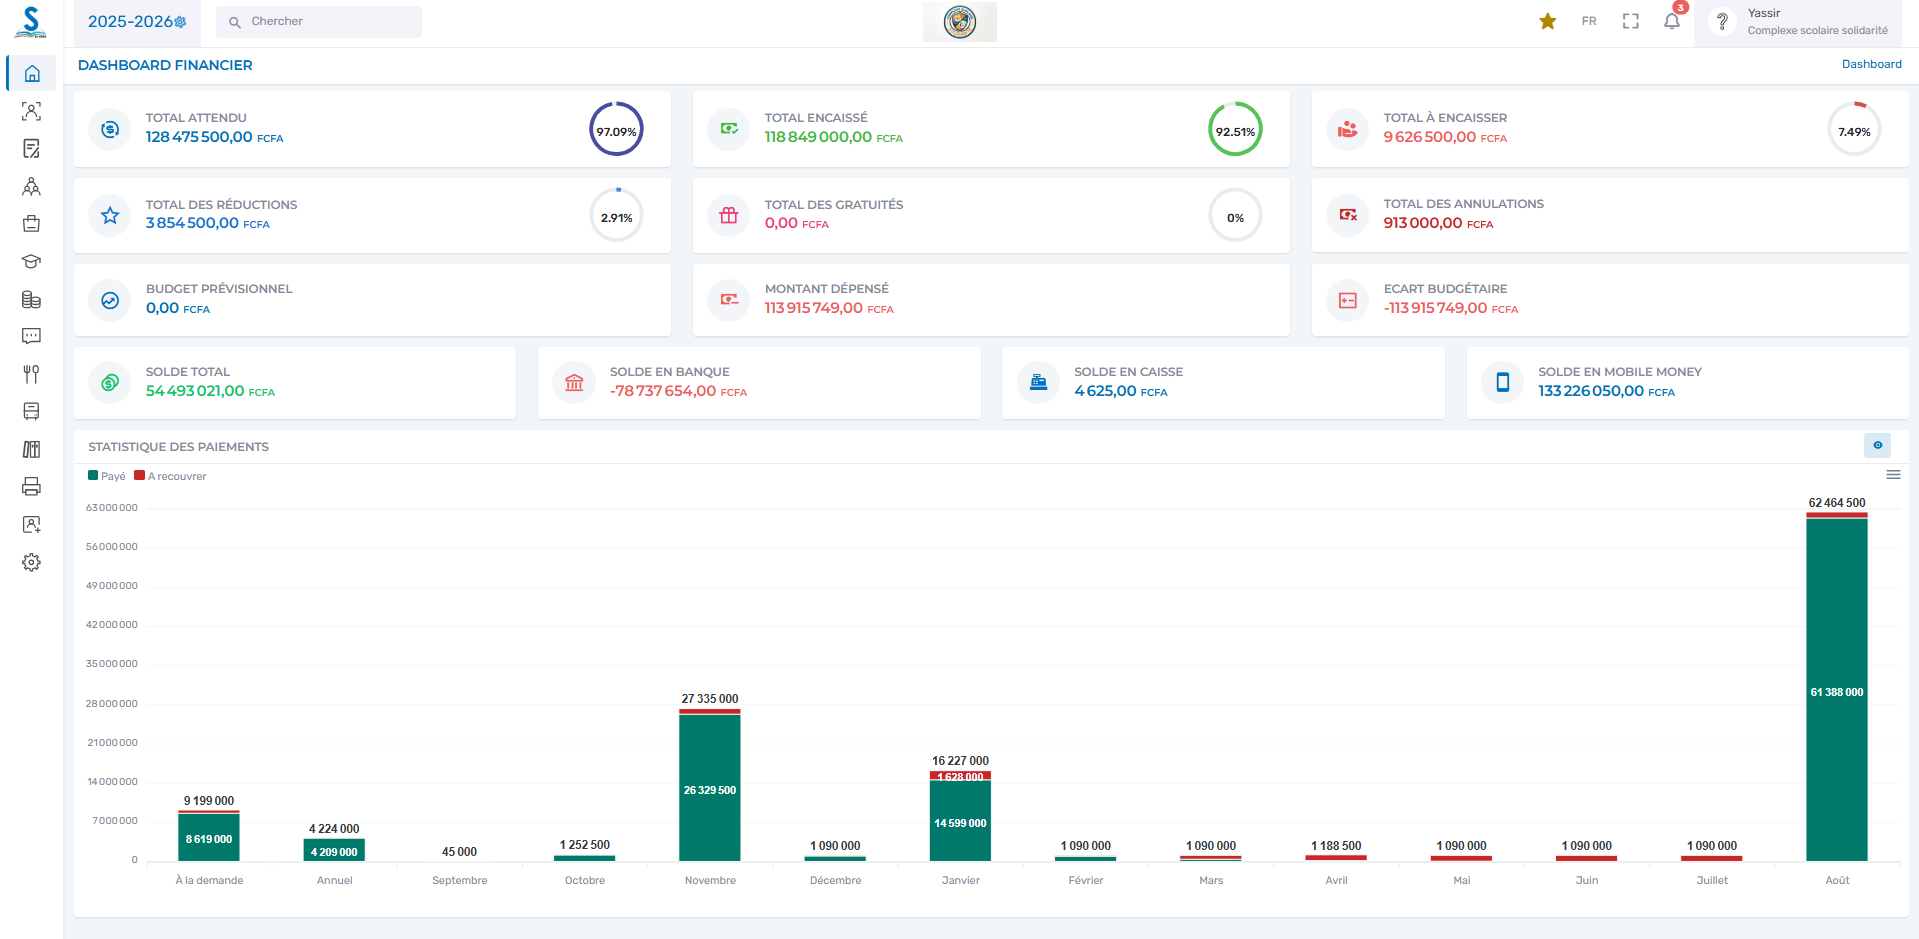Open the FR language dropdown
The width and height of the screenshot is (1919, 939).
coord(1588,20)
